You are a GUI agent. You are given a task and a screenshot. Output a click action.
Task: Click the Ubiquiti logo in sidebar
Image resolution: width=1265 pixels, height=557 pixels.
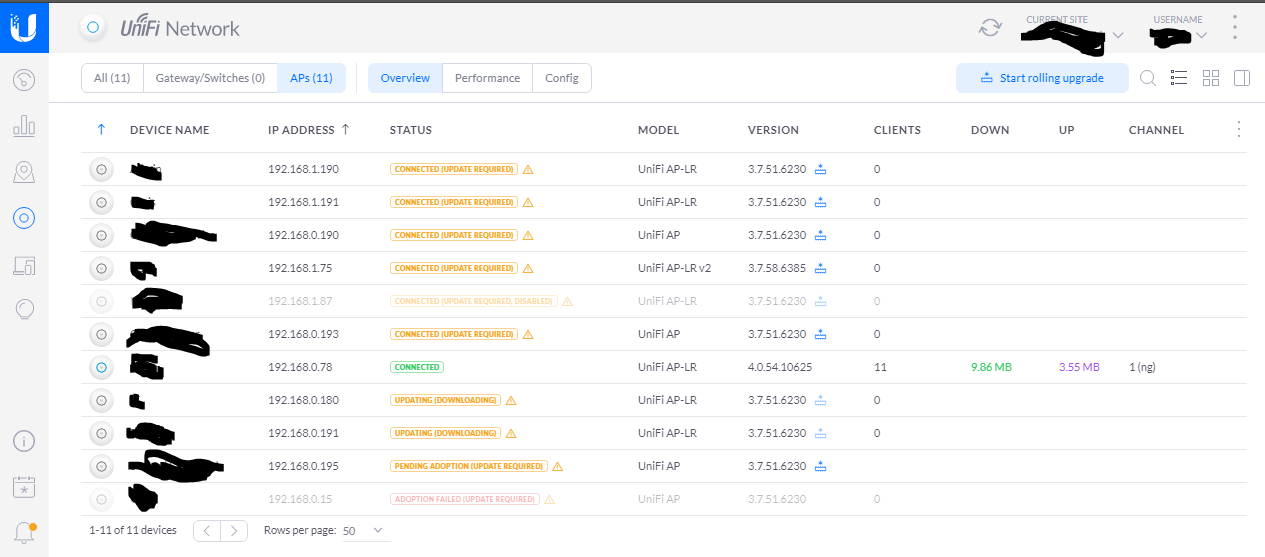click(x=24, y=27)
